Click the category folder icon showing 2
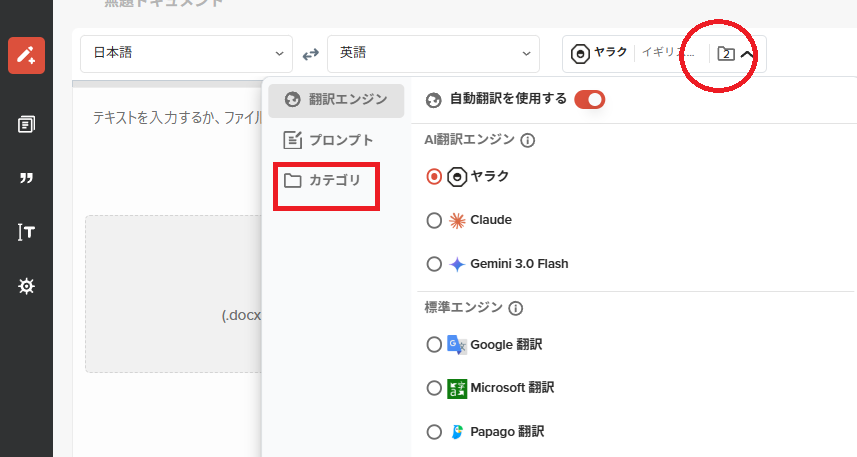Screen dimensions: 857x457 click(x=726, y=54)
